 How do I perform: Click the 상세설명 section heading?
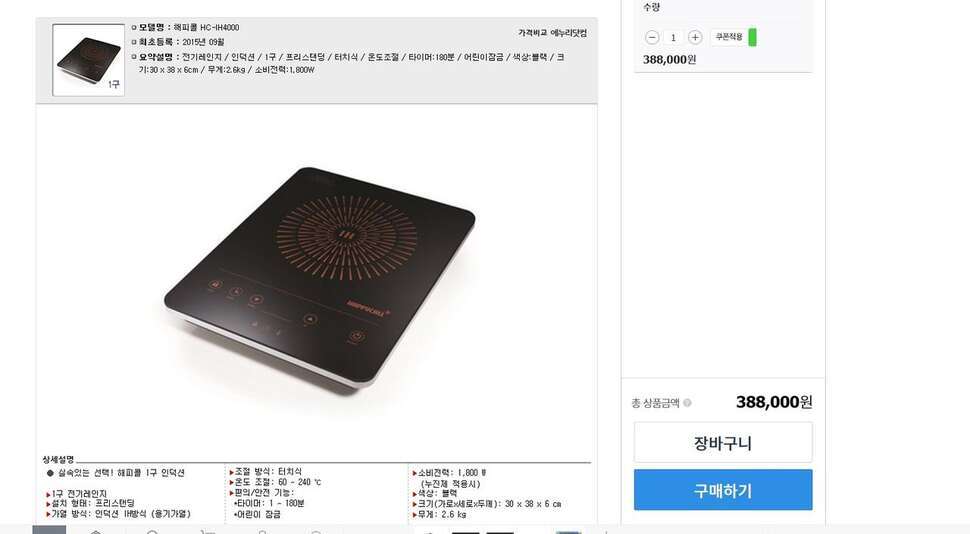(58, 459)
